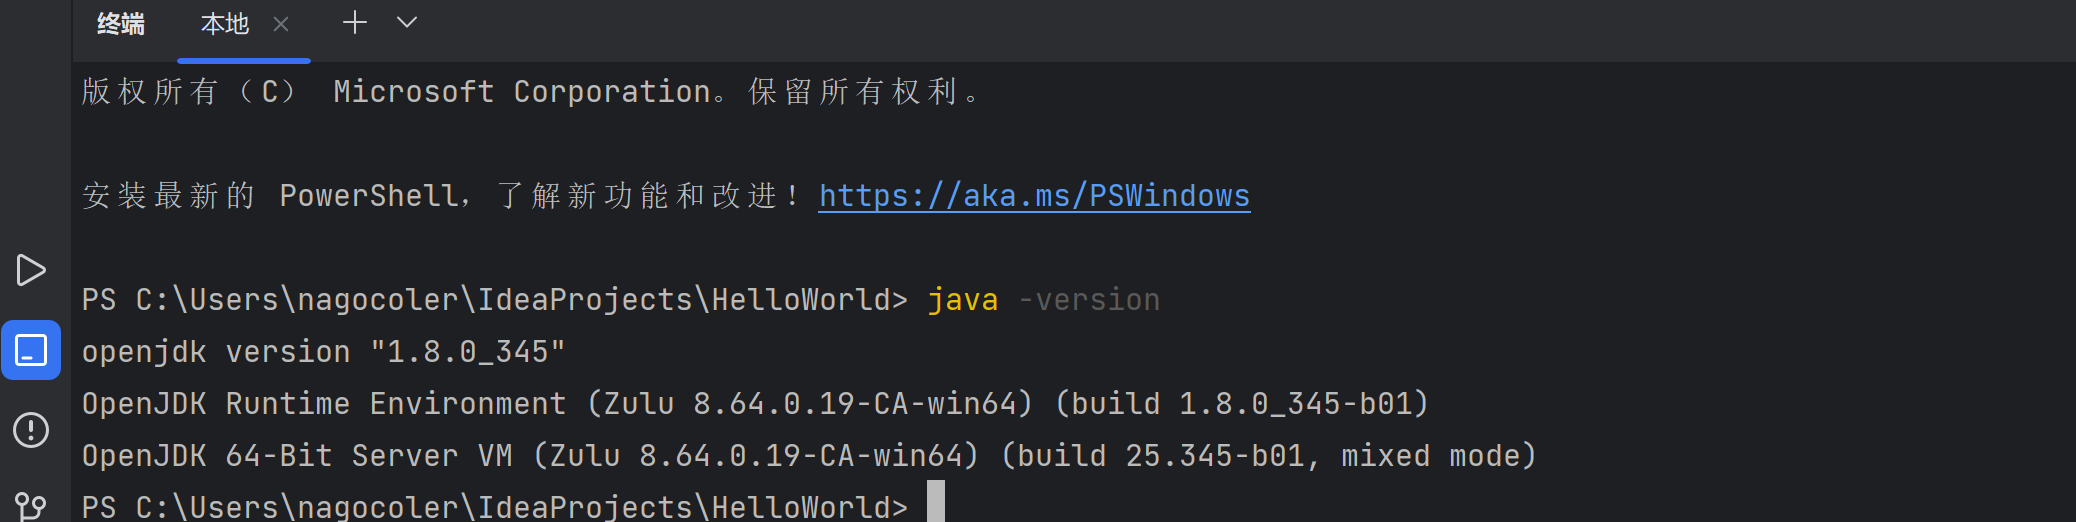
Task: Click the 终端 panel title
Action: 121,24
